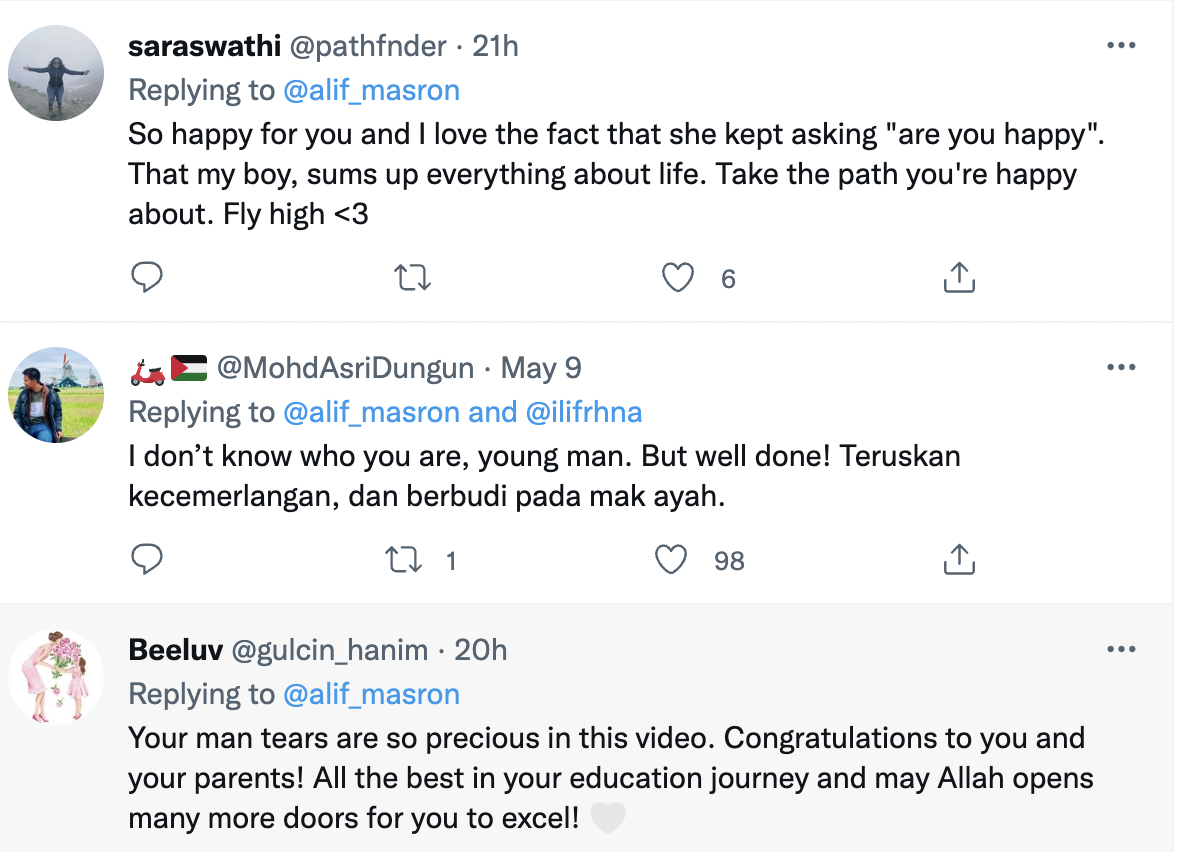The width and height of the screenshot is (1188, 852).
Task: Open @alif_masron link in saraswathi's reply
Action: pyautogui.click(x=371, y=90)
